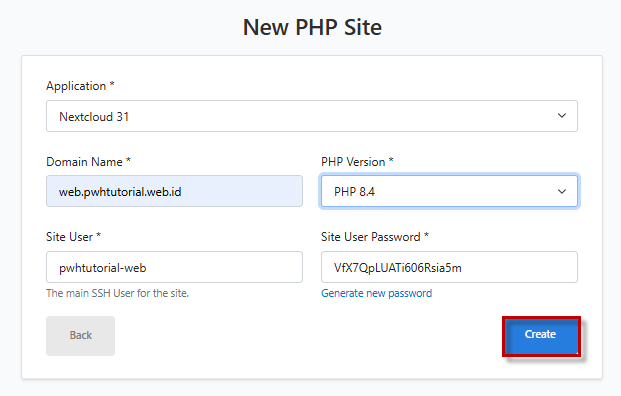The width and height of the screenshot is (621, 396).
Task: Go back using the Back button
Action: (80, 336)
